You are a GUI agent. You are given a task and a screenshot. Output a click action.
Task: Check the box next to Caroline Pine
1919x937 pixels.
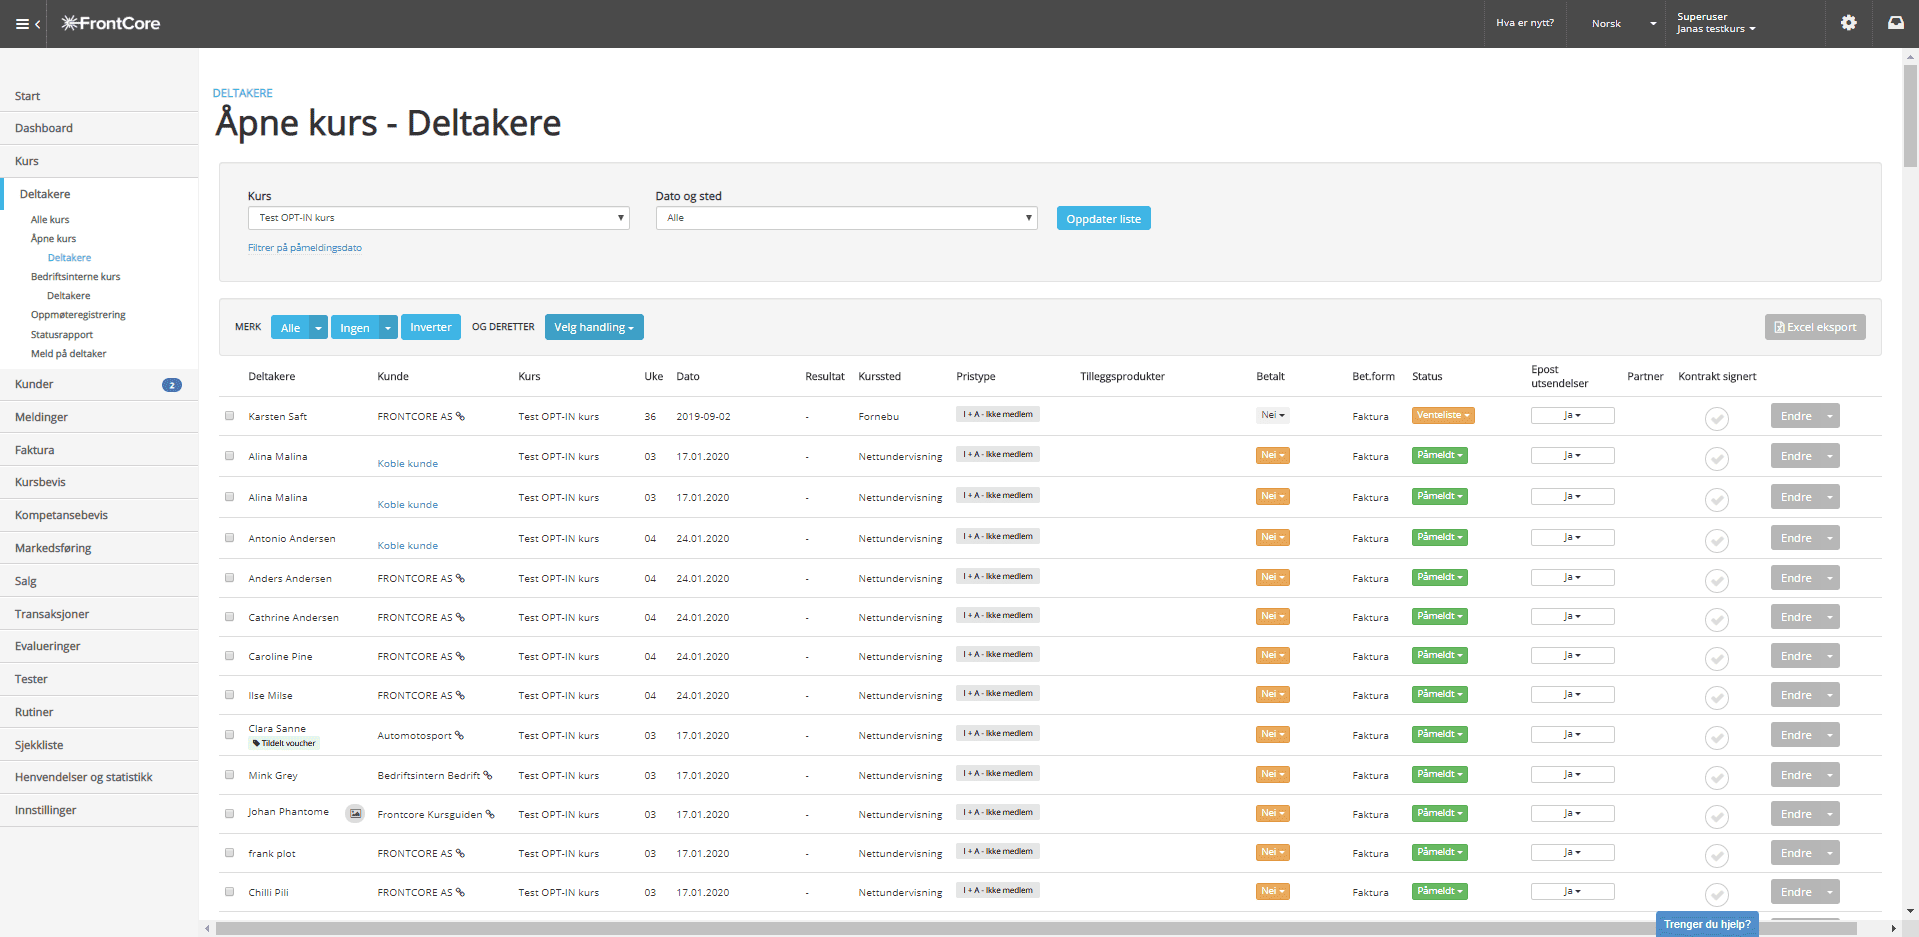point(229,656)
